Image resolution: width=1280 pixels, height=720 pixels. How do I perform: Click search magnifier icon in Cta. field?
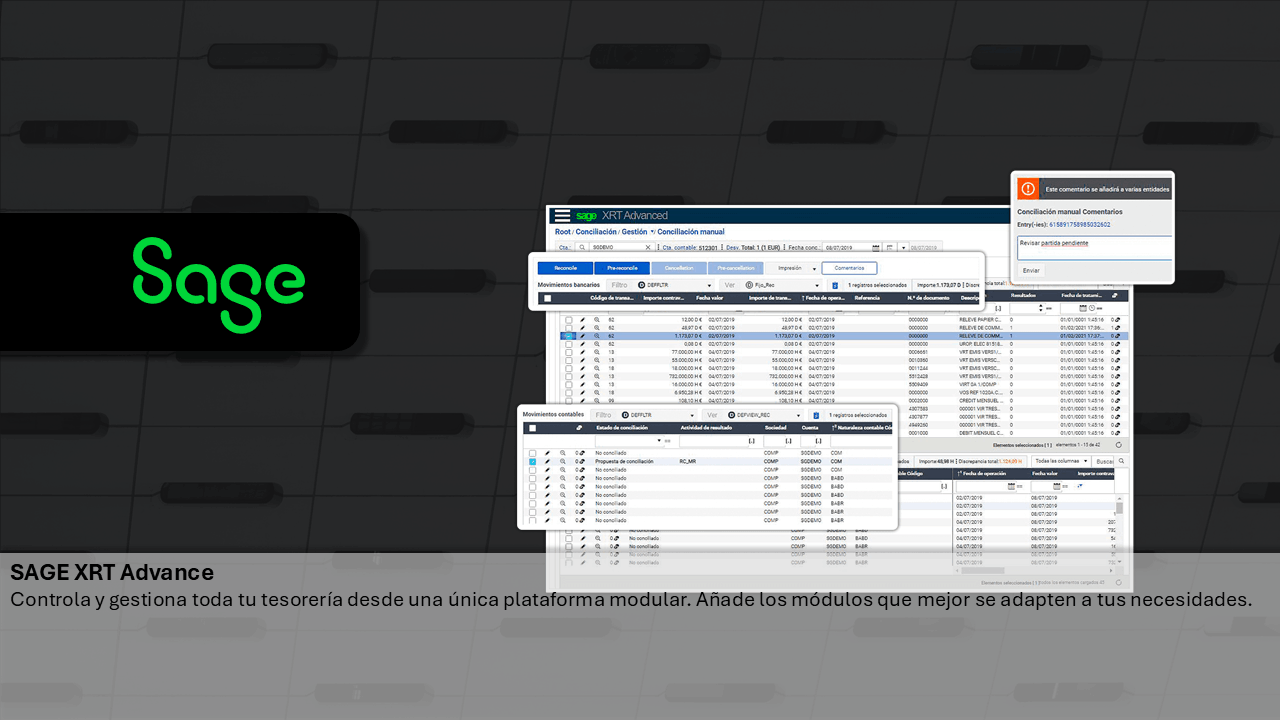pos(582,247)
